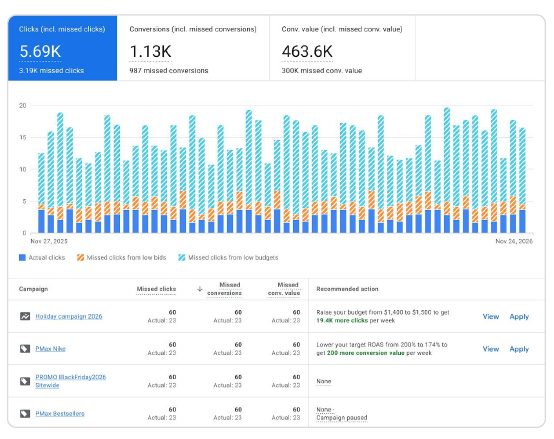554x439 pixels.
Task: View the Holiday campaign 2026 budget recommendation
Action: click(x=491, y=316)
